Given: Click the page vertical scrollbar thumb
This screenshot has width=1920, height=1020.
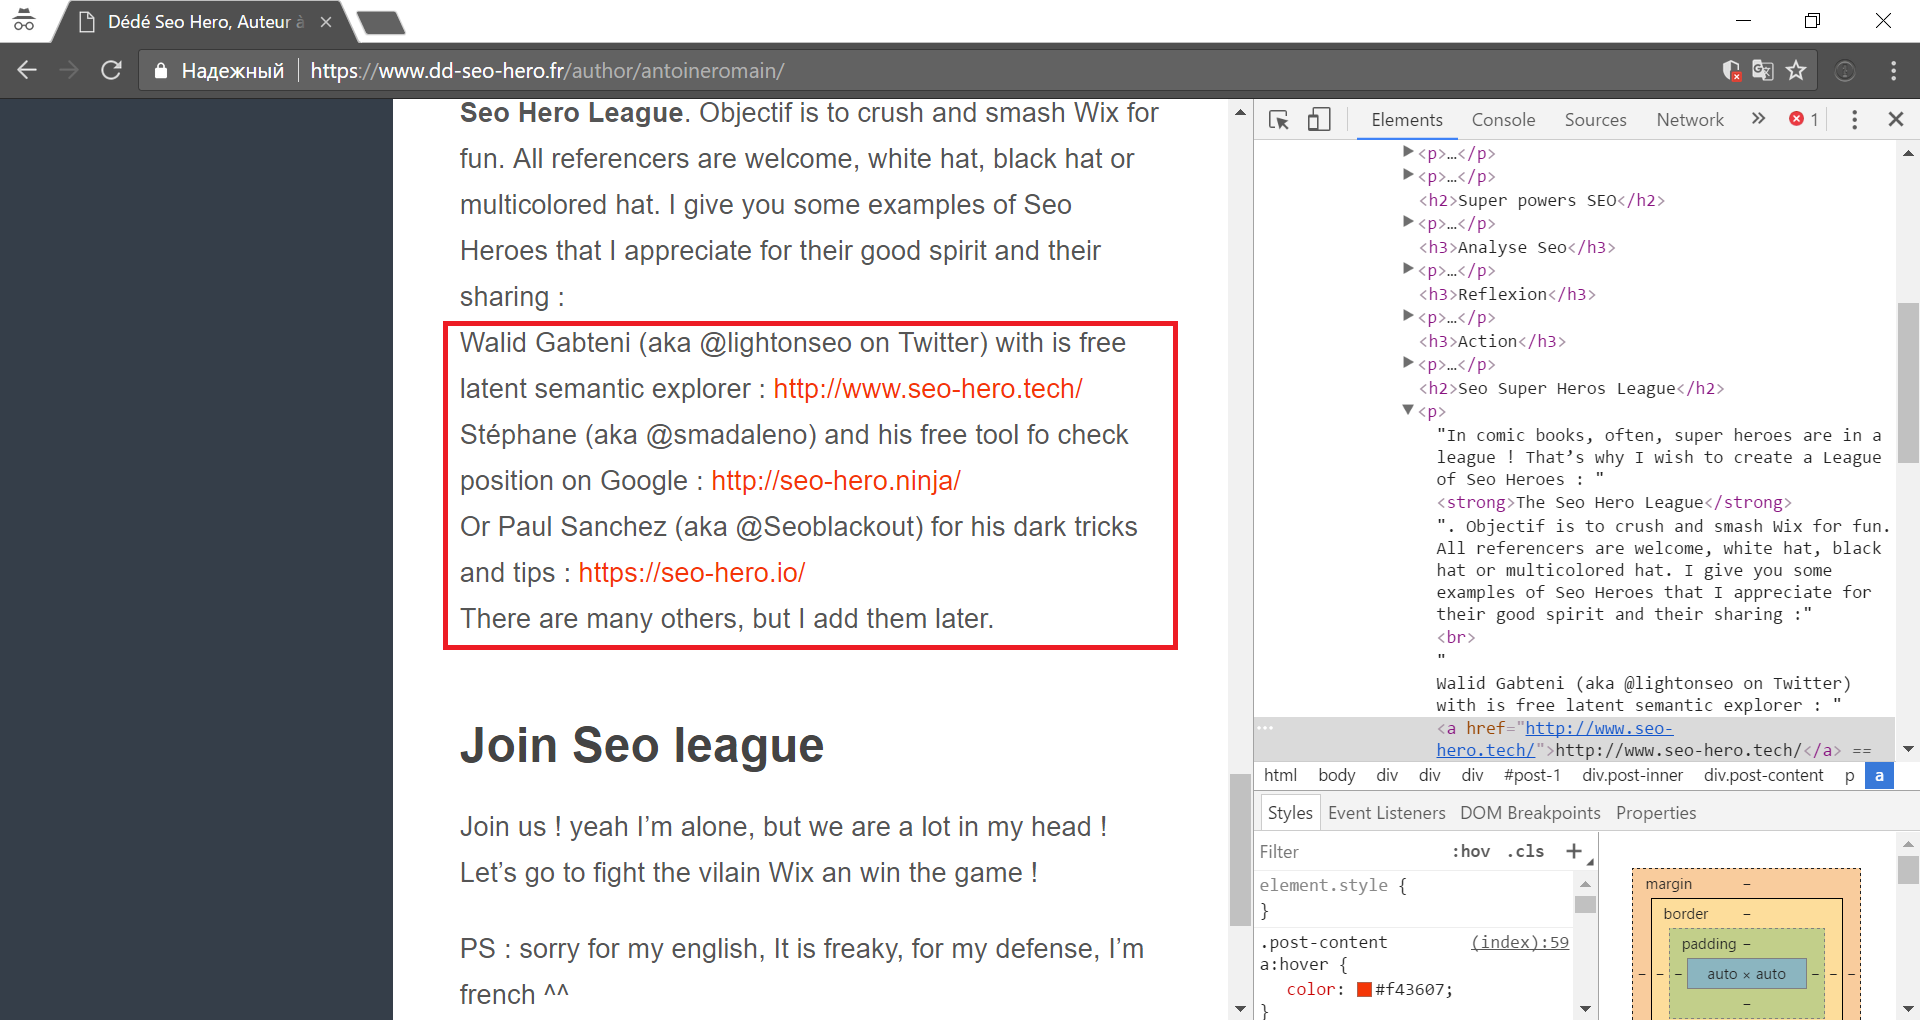Looking at the screenshot, I should pos(1240,850).
